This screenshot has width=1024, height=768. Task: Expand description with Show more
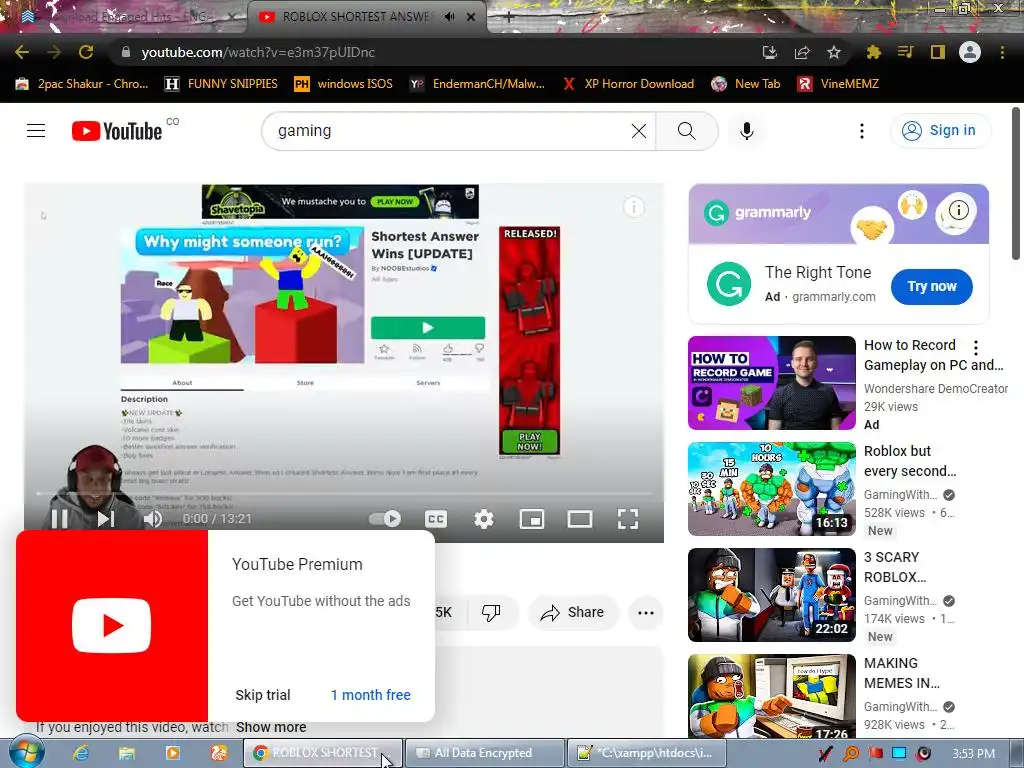271,727
